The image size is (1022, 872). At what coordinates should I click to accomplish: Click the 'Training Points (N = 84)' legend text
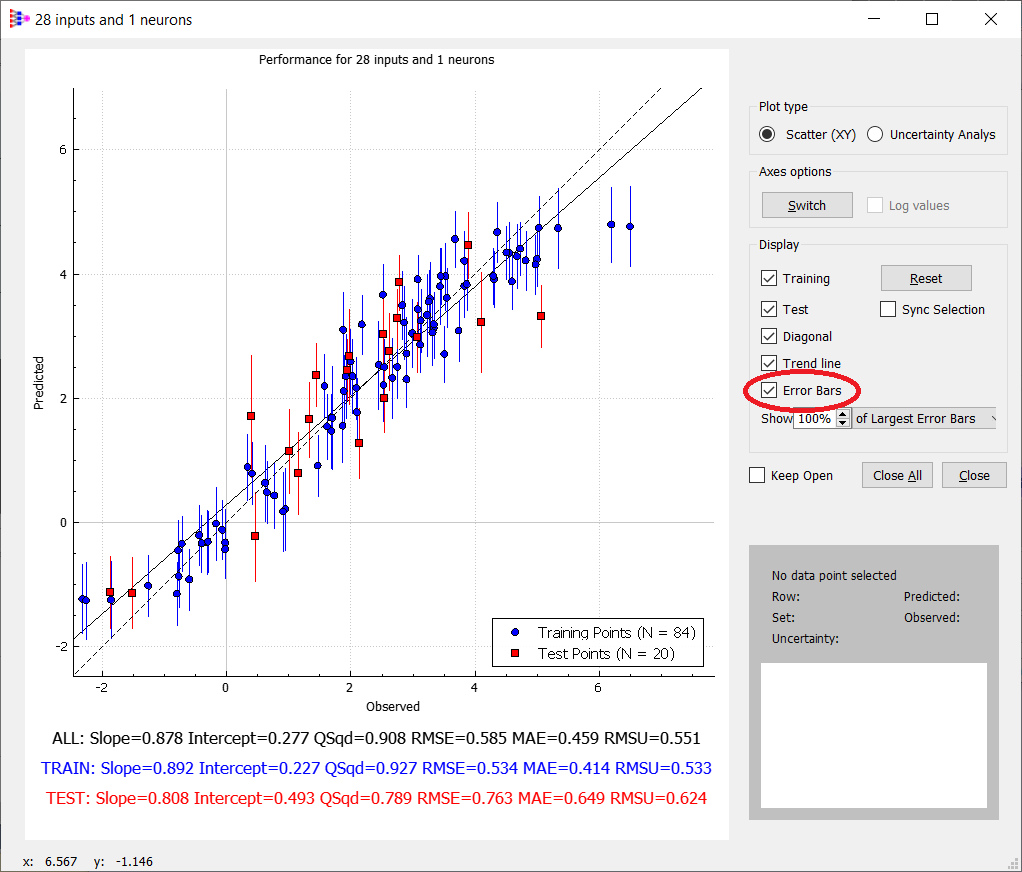617,632
